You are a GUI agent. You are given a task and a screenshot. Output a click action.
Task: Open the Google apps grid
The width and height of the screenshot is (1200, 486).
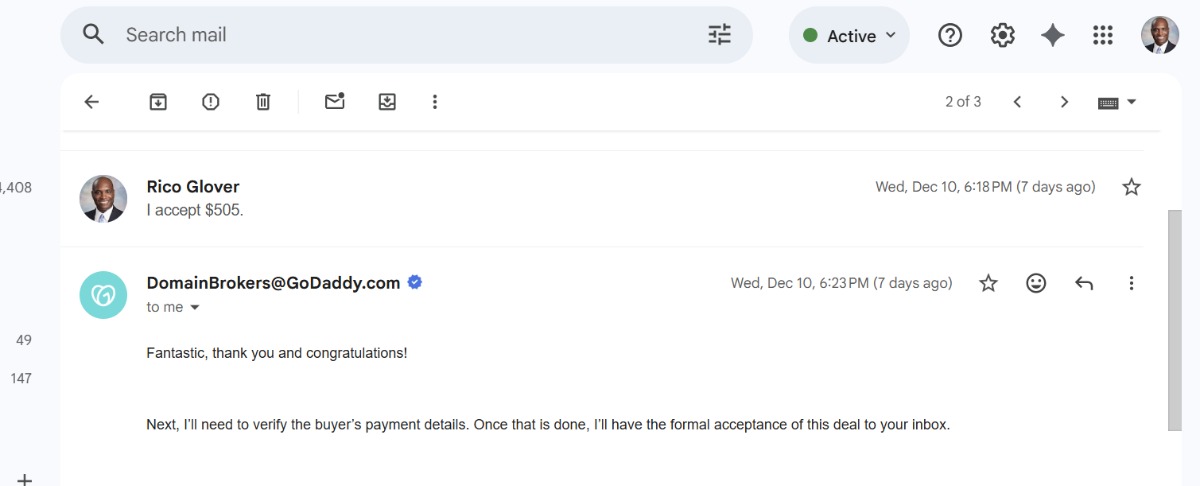tap(1103, 36)
